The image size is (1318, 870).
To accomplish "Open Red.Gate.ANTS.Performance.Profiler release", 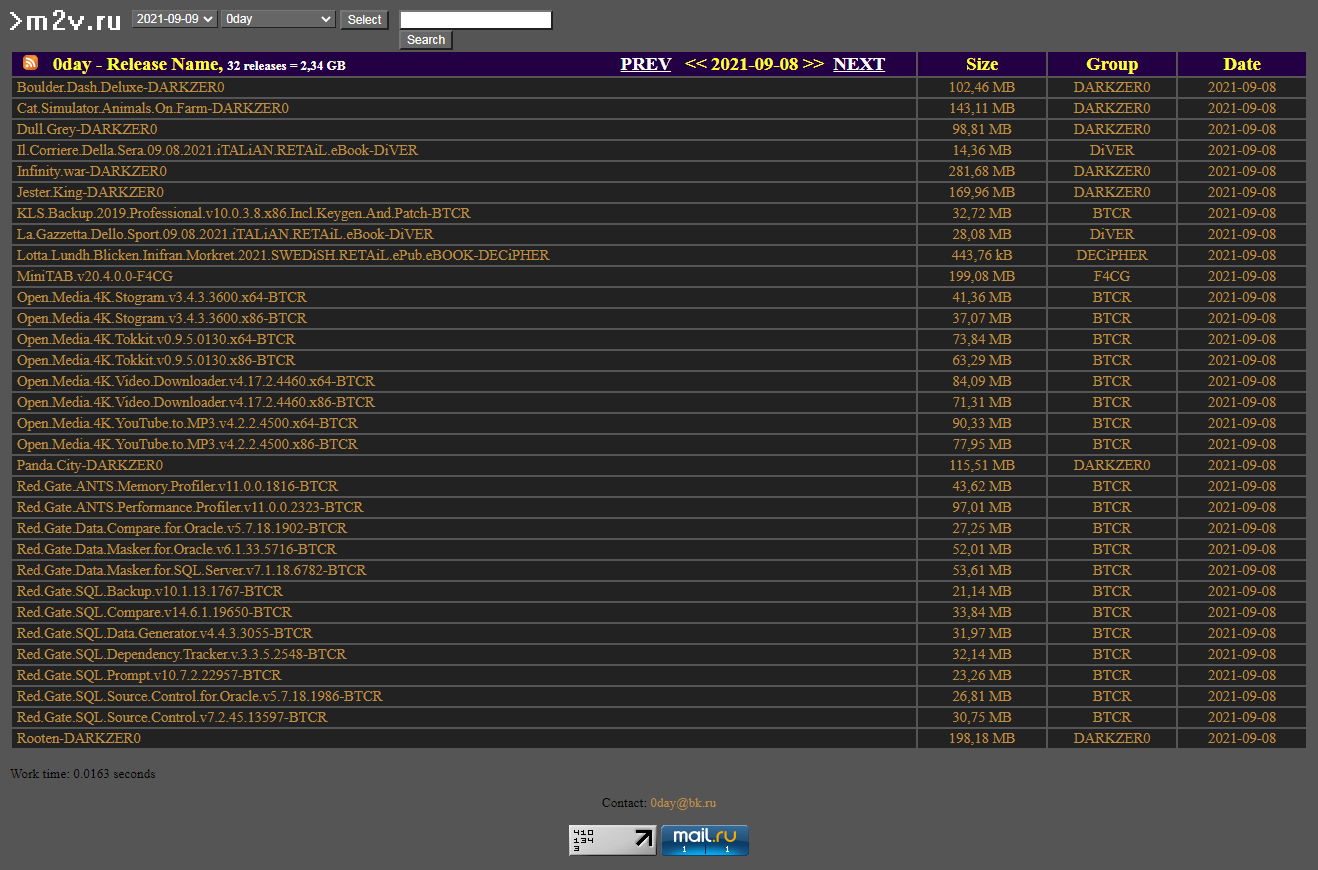I will (x=190, y=507).
